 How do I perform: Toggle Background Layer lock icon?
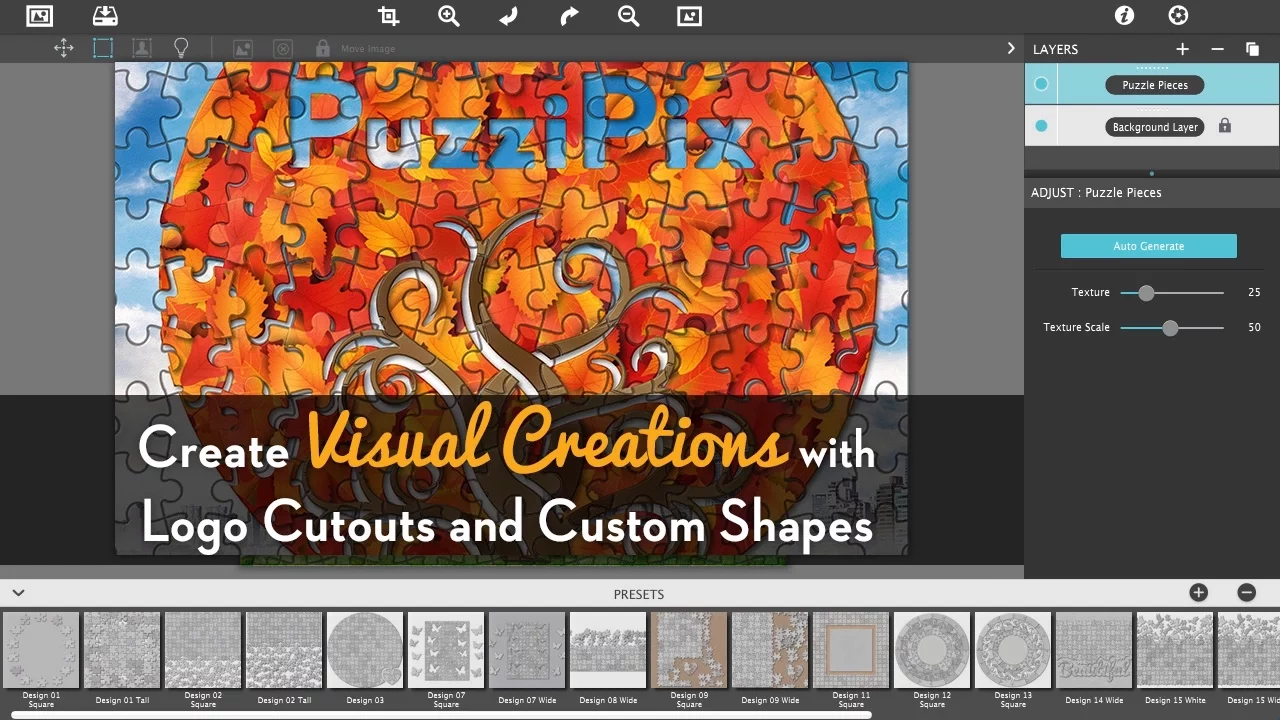point(1224,126)
